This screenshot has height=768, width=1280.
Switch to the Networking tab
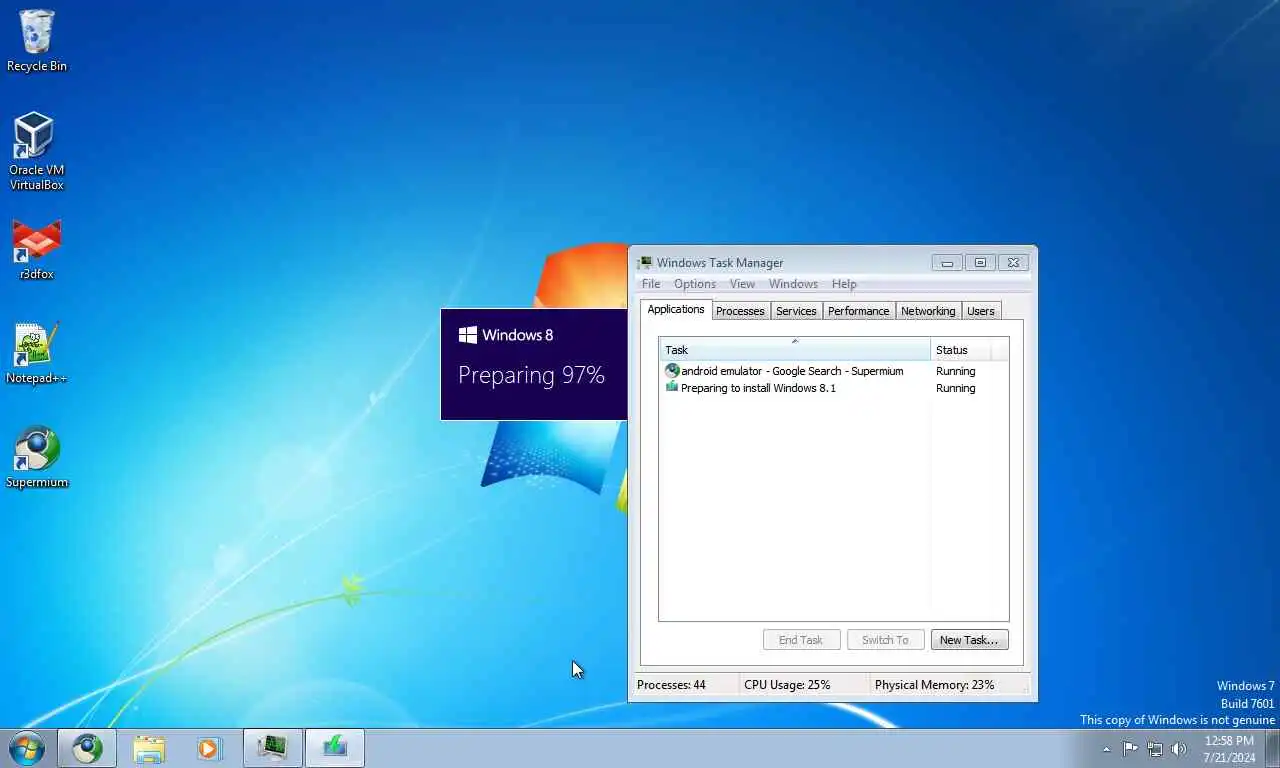(928, 311)
